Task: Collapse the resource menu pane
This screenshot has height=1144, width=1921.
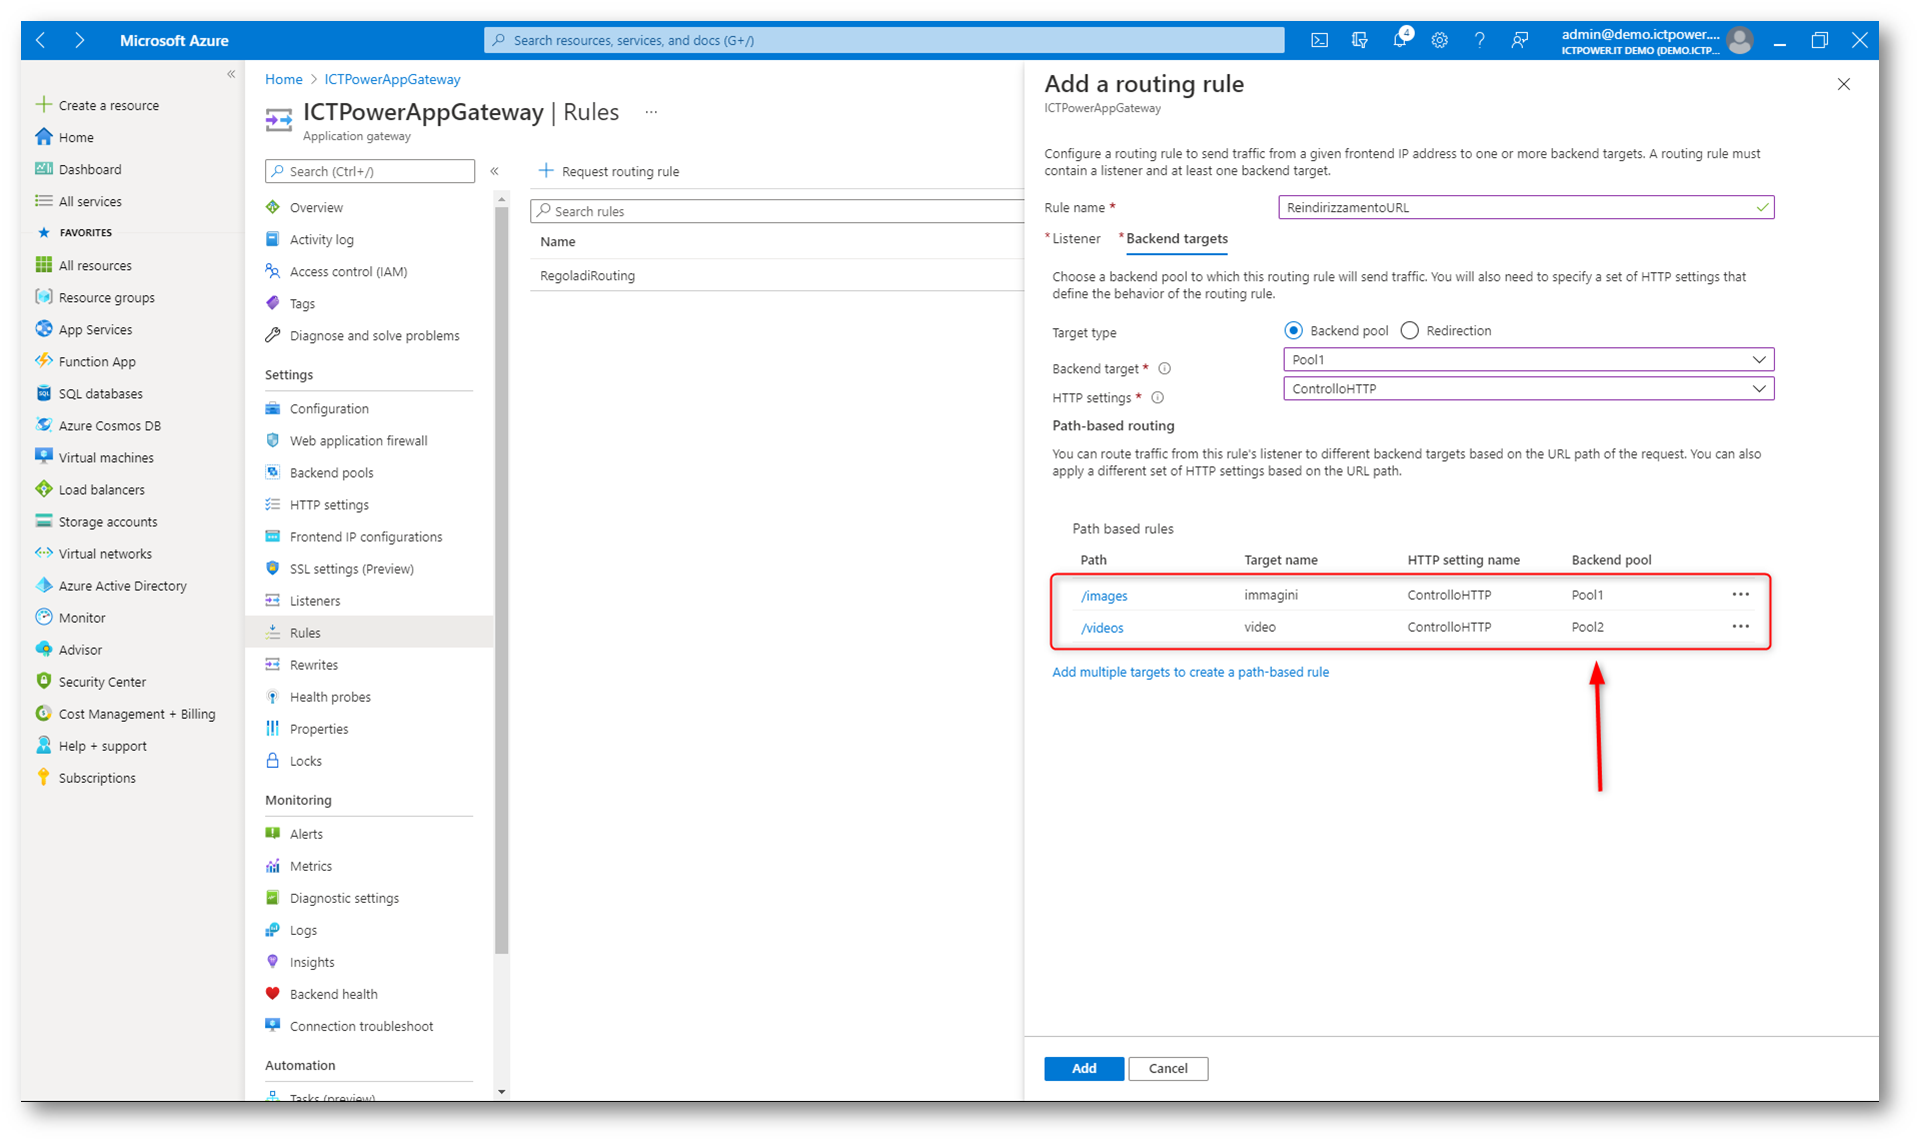Action: (x=494, y=171)
